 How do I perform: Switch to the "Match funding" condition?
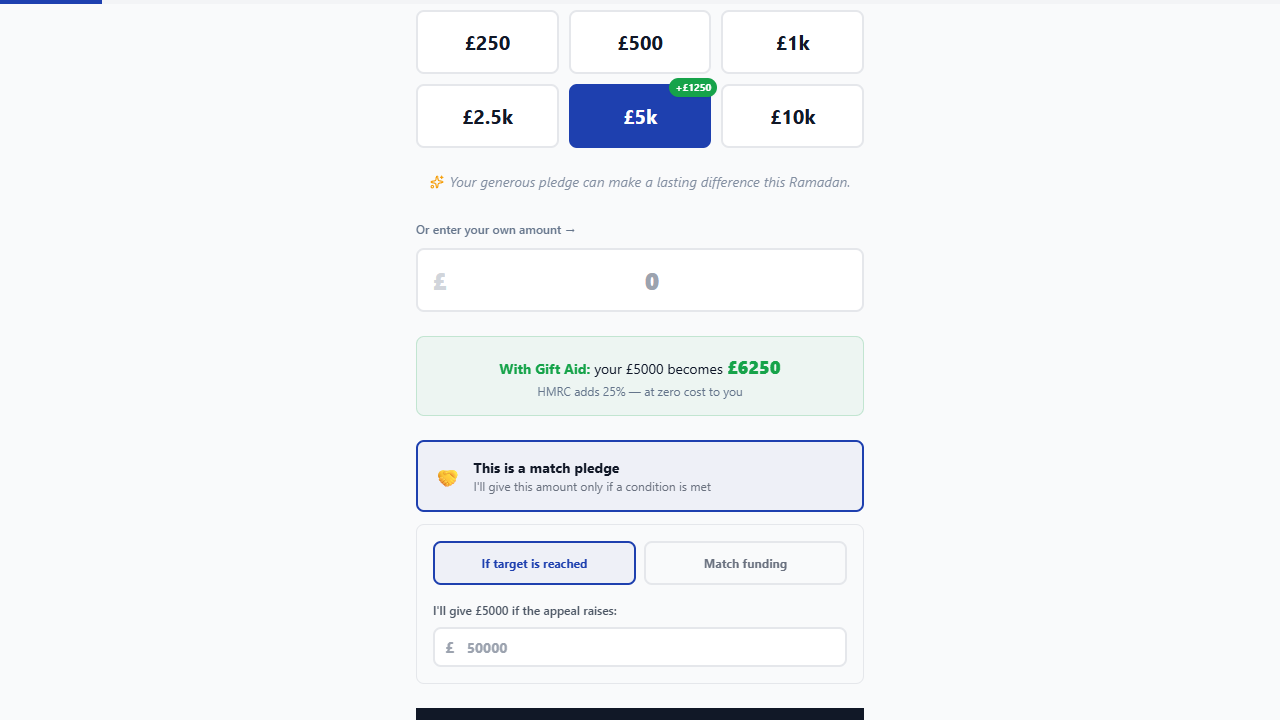coord(745,563)
